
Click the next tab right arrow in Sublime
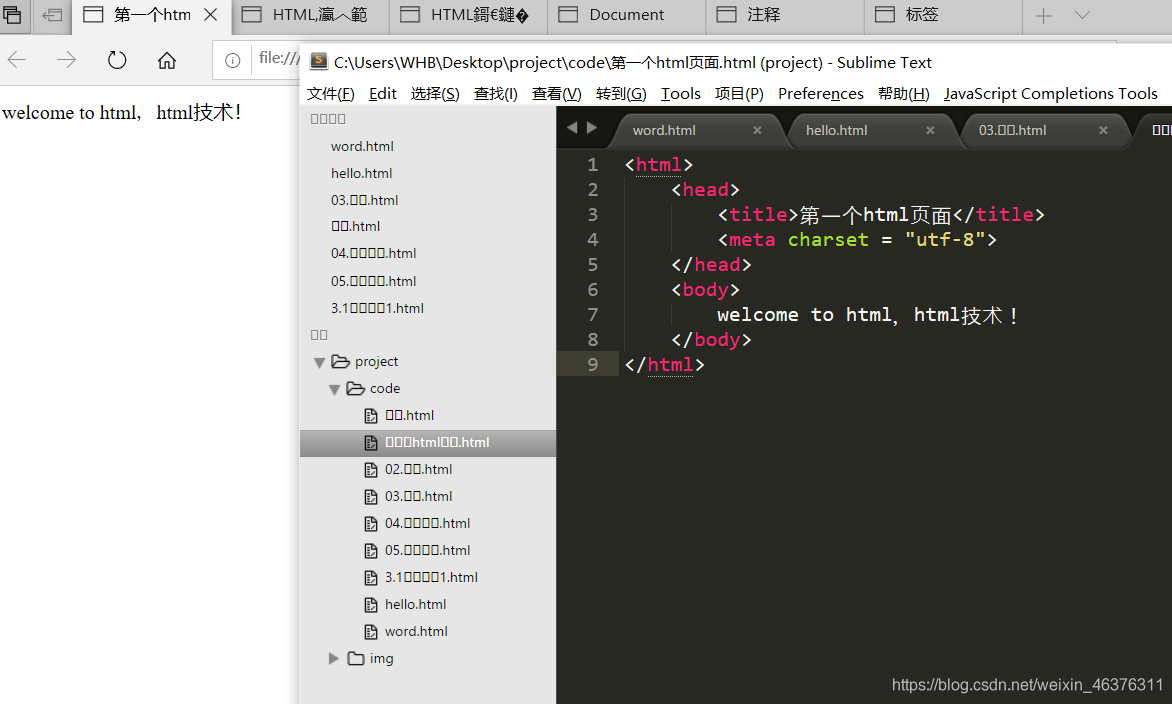pos(592,128)
